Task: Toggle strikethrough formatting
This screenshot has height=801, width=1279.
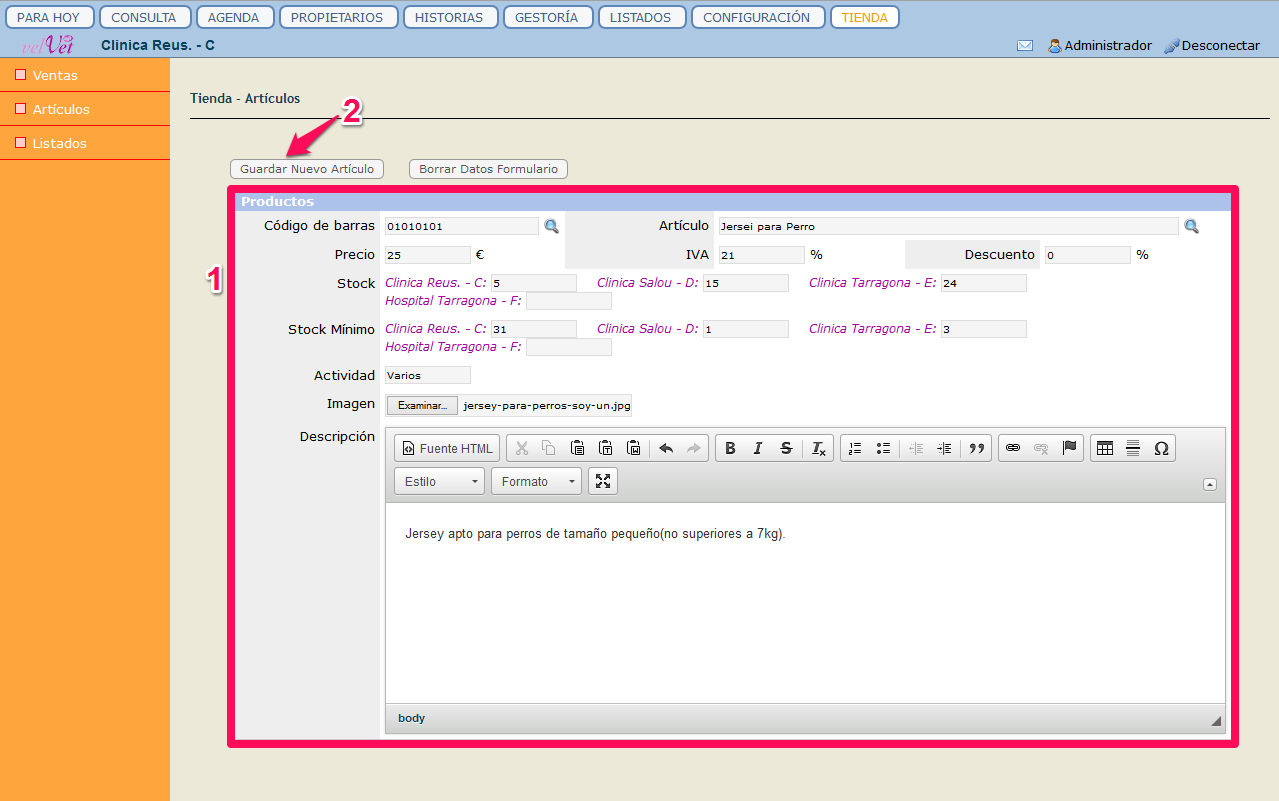Action: point(786,448)
